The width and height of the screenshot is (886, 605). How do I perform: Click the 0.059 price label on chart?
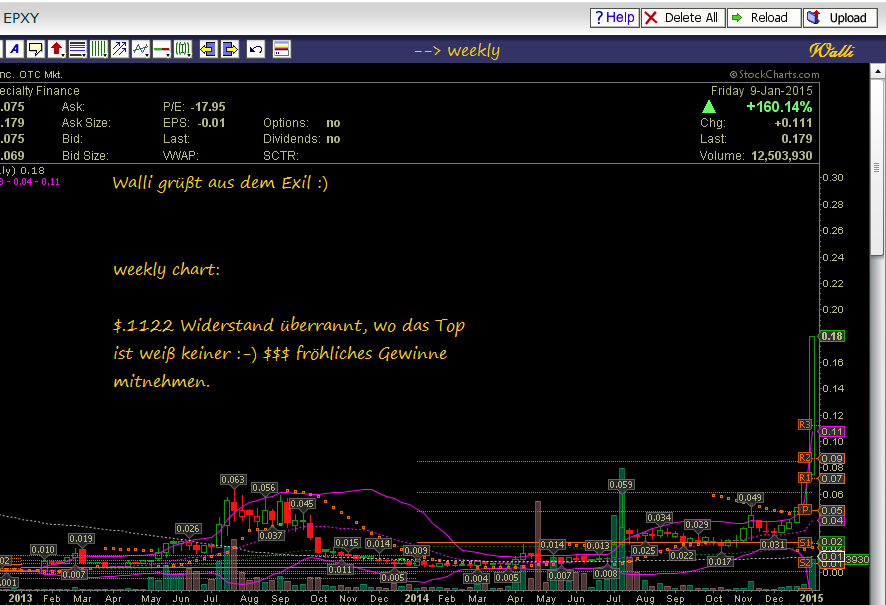point(621,485)
